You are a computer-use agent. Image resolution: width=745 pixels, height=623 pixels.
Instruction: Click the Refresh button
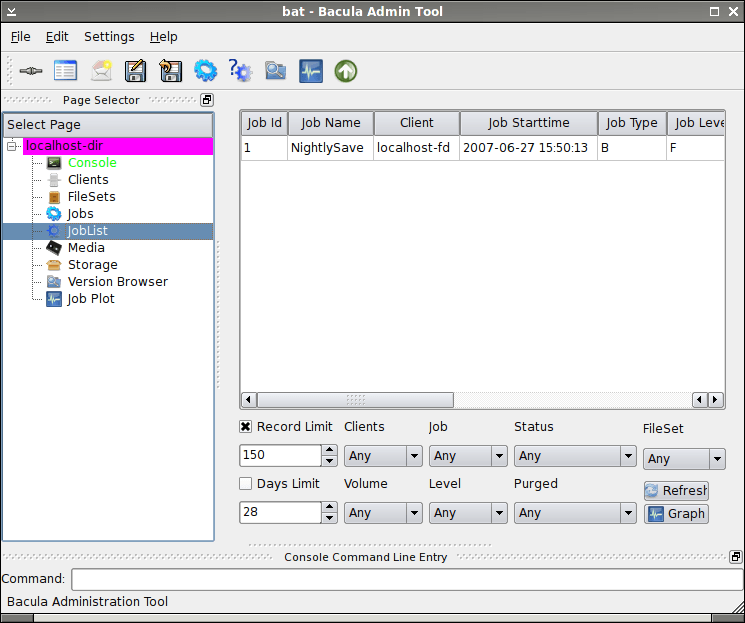coord(676,490)
